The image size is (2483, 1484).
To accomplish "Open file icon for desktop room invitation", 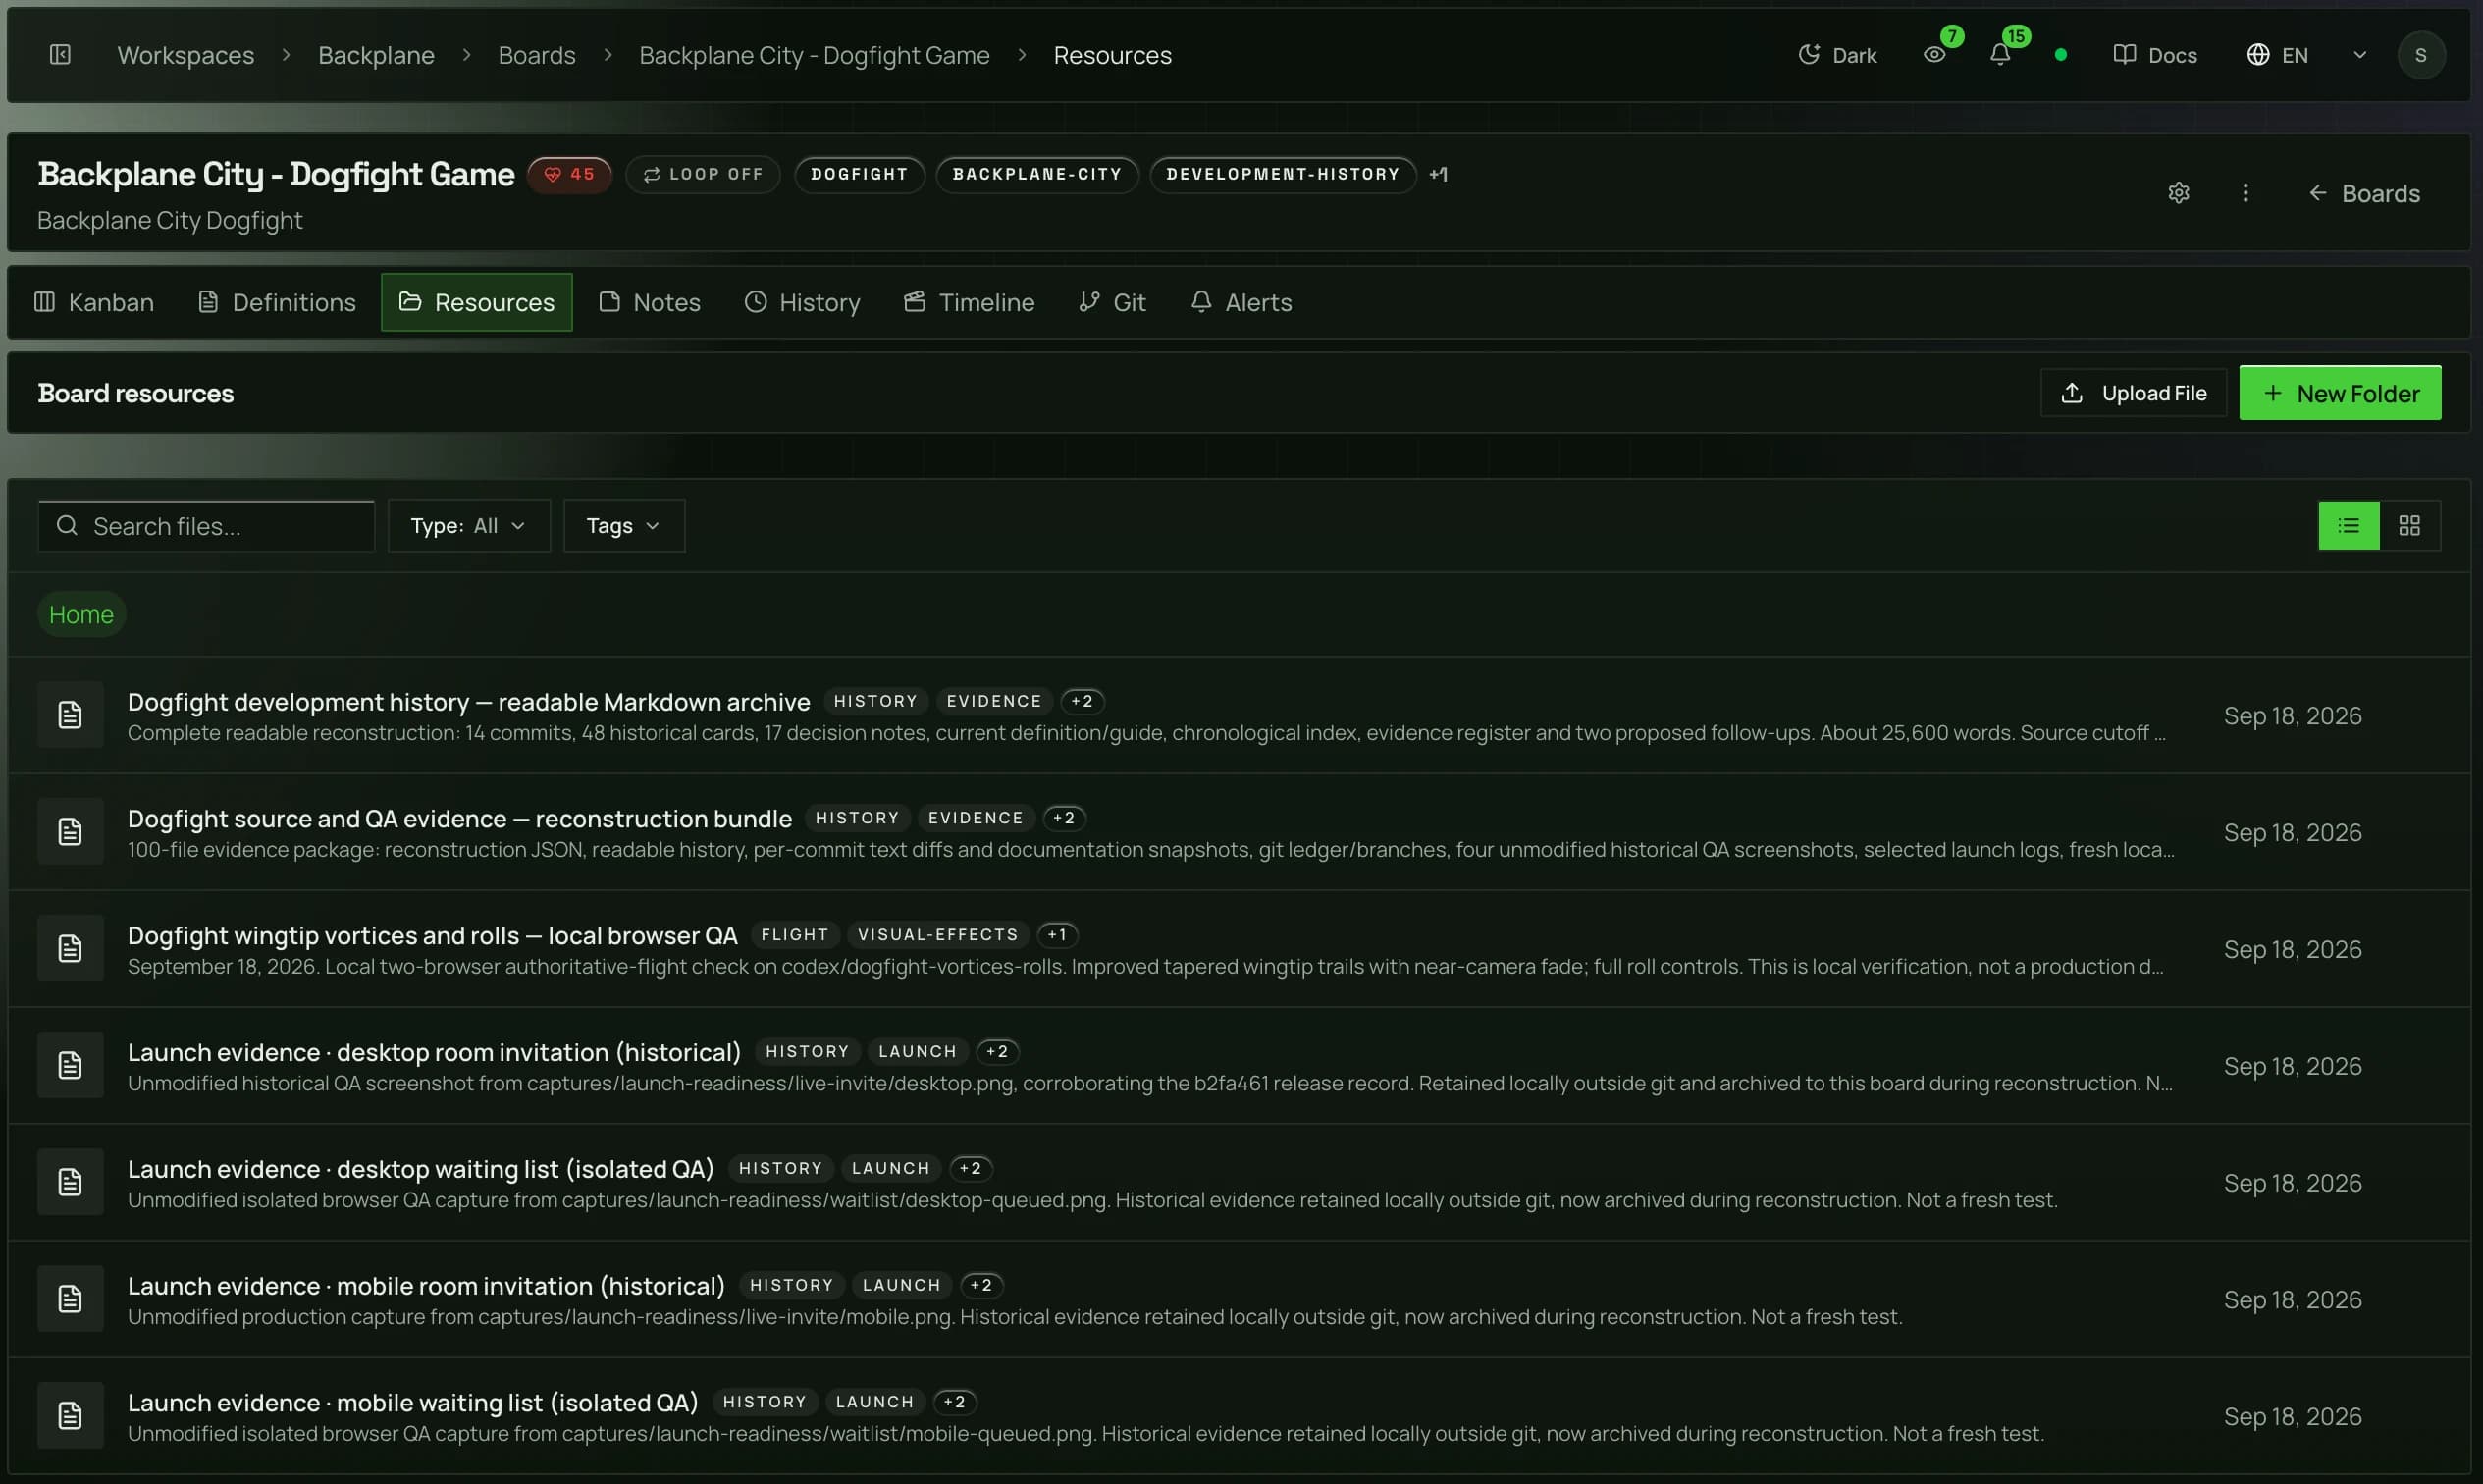I will [x=70, y=1065].
